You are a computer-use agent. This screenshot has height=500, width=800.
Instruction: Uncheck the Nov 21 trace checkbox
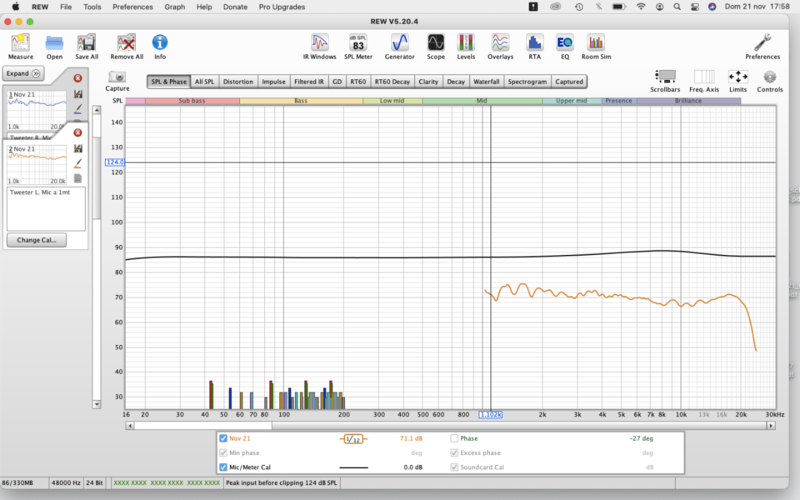coord(223,438)
